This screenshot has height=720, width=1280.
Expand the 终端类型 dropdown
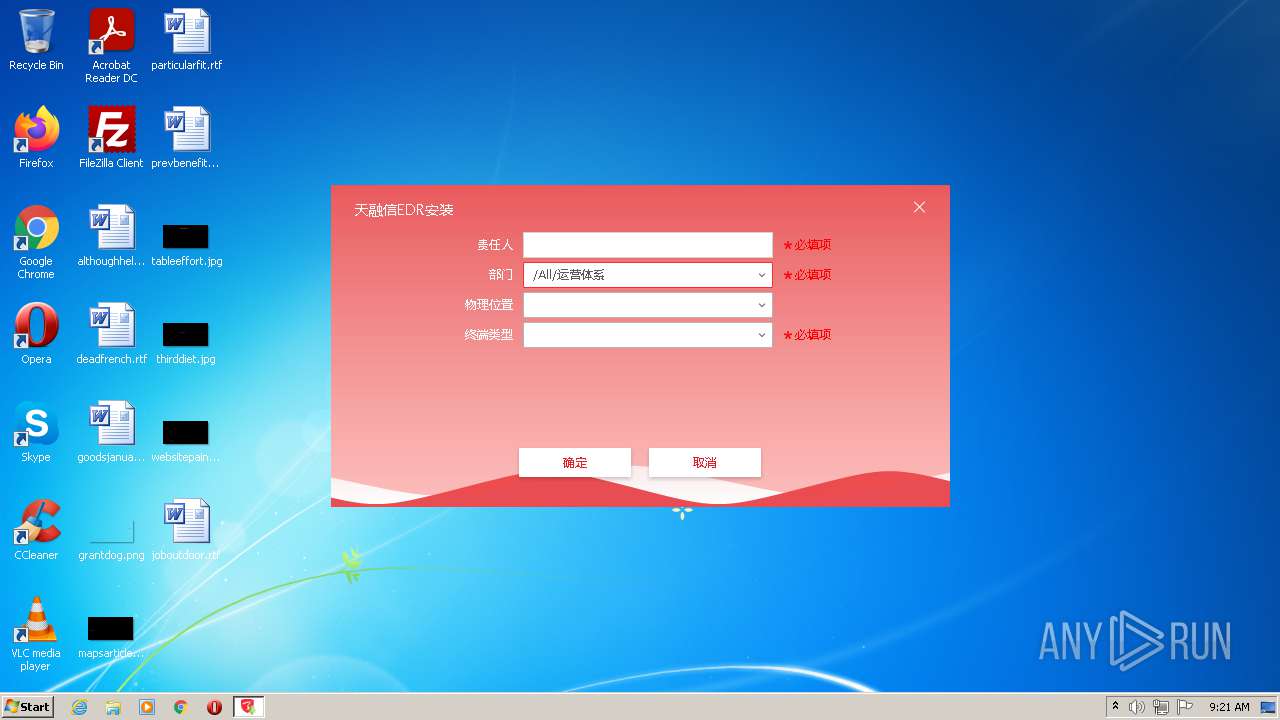[647, 335]
